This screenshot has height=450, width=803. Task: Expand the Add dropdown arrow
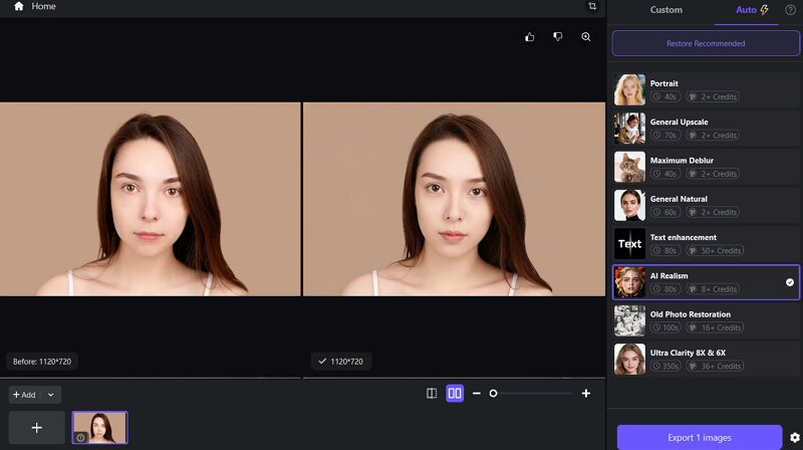click(51, 395)
